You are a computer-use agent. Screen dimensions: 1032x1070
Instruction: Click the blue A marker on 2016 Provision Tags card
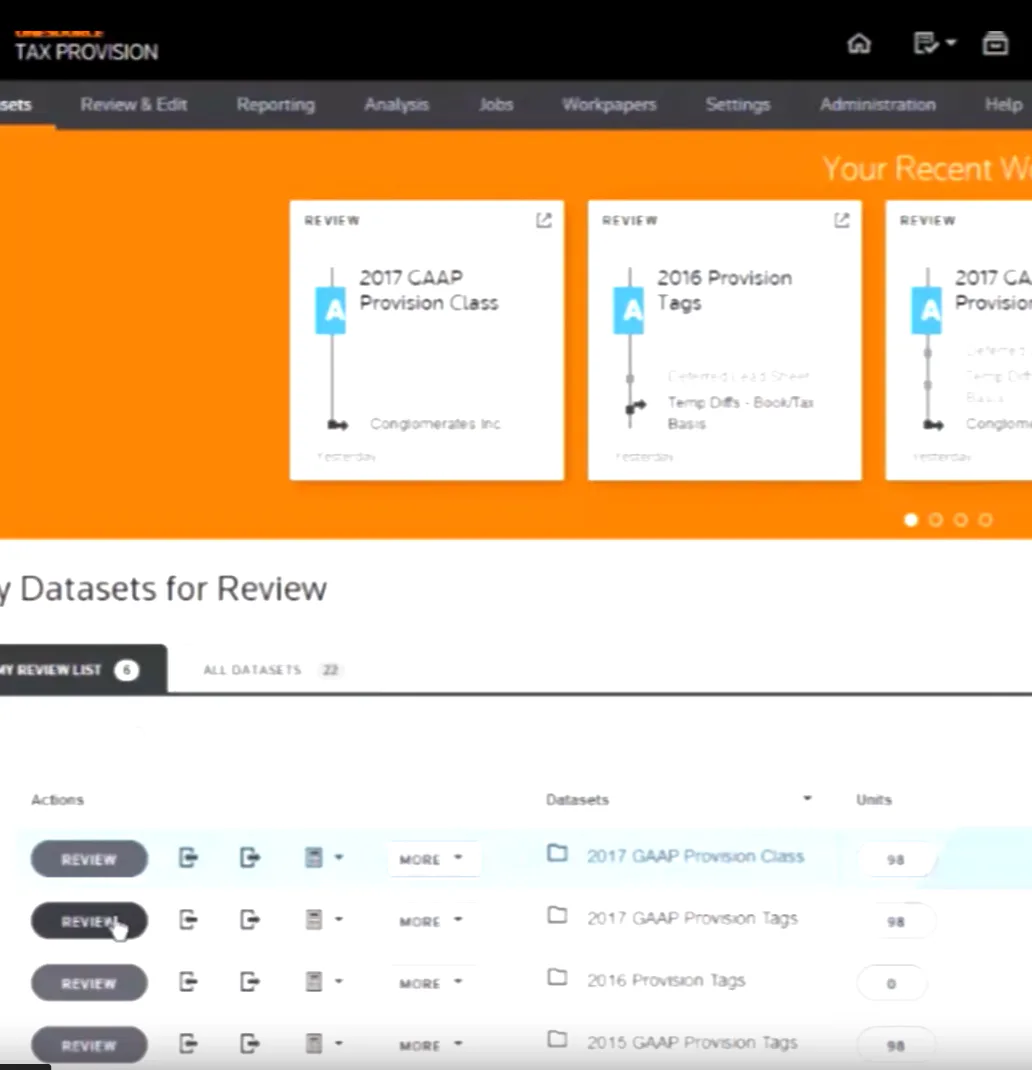point(629,310)
